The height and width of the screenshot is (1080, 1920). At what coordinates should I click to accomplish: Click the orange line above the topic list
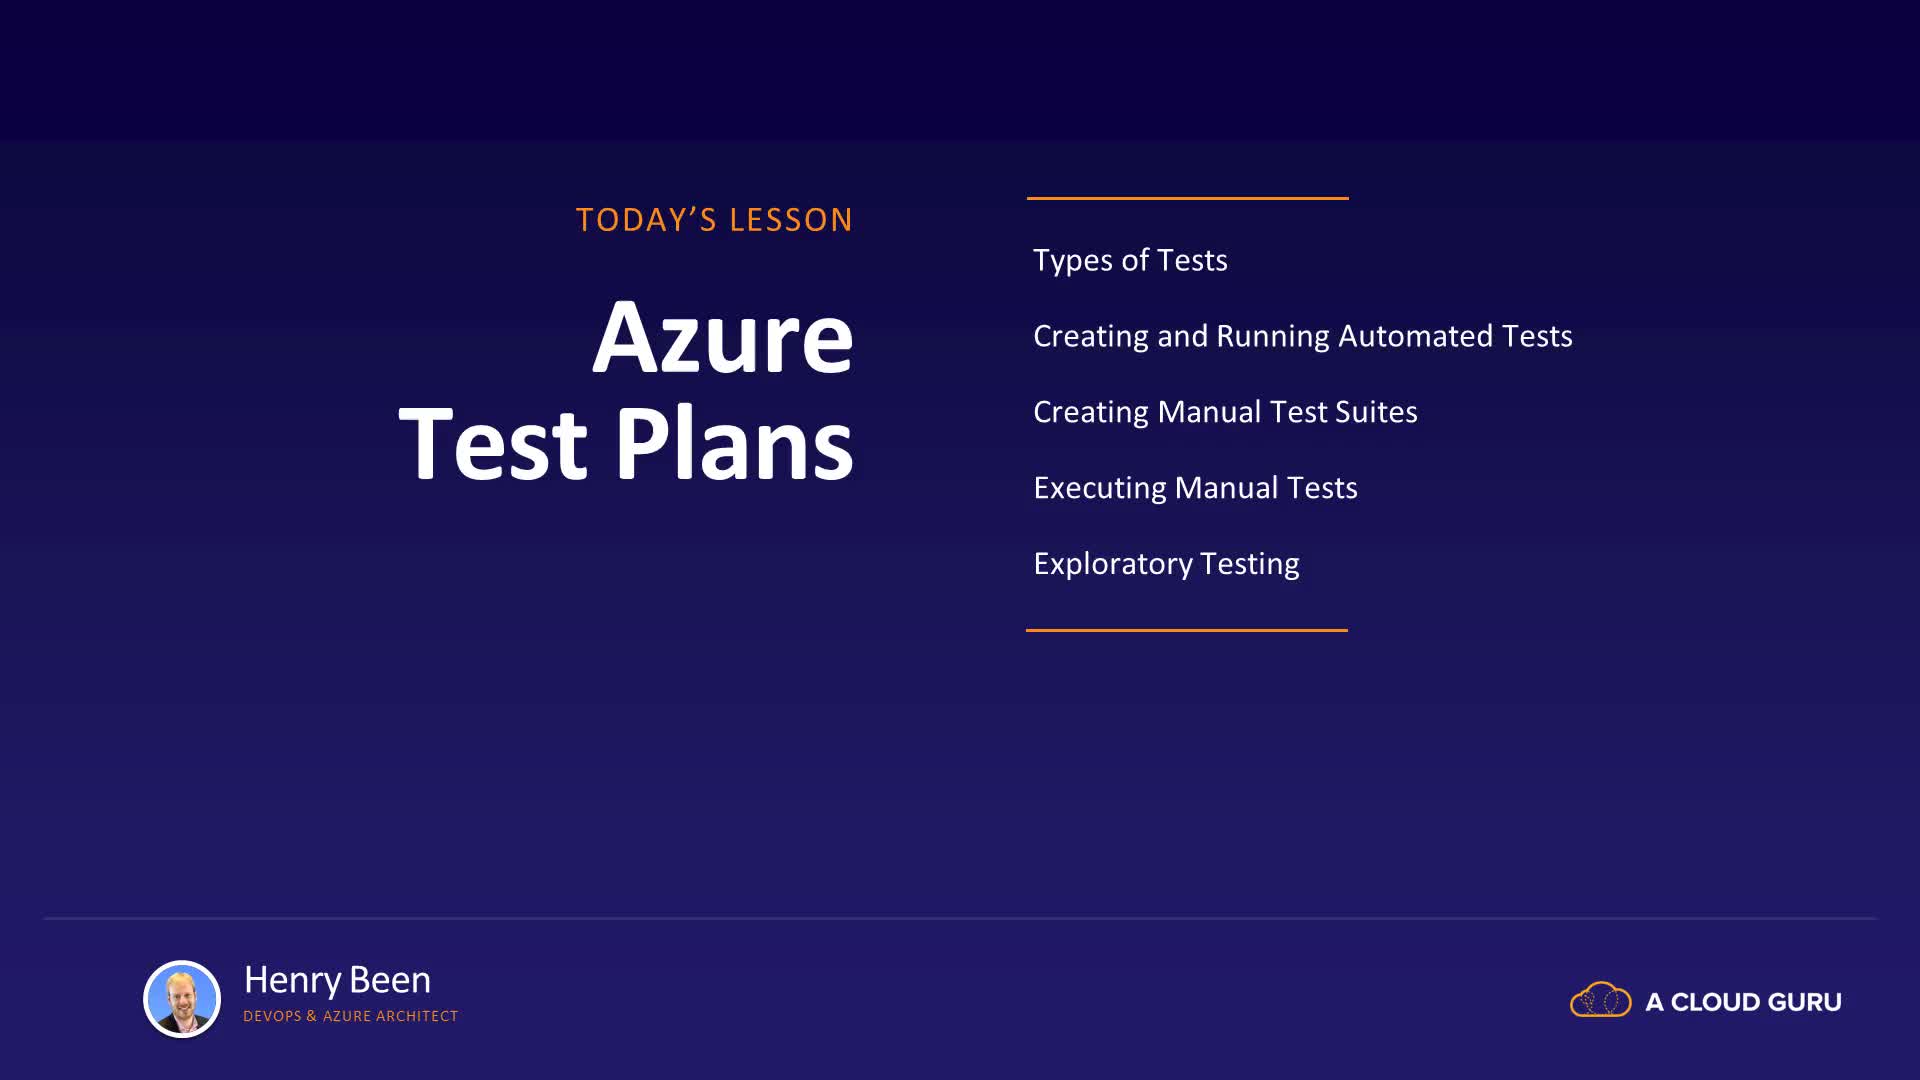point(1187,198)
